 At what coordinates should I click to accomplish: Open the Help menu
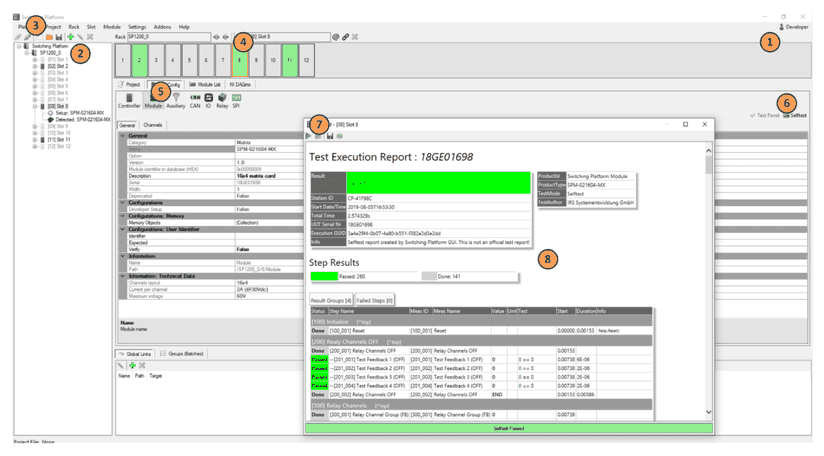[184, 27]
